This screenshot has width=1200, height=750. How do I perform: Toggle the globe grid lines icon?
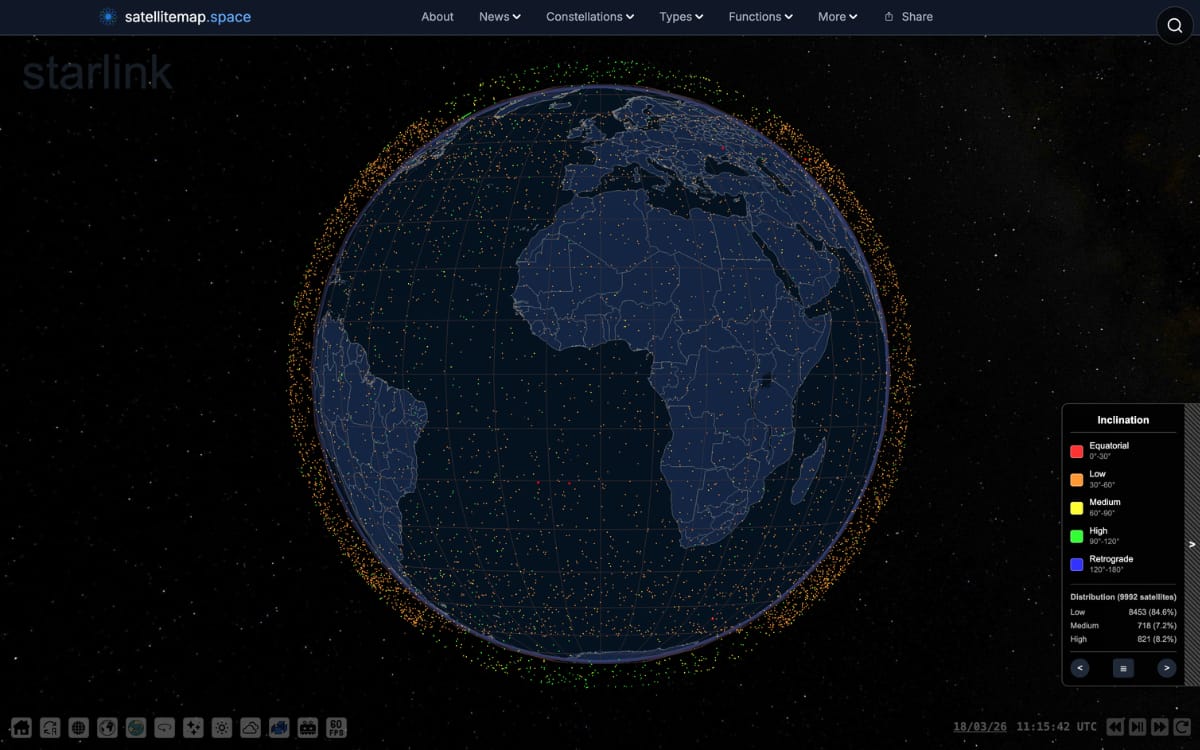click(79, 727)
